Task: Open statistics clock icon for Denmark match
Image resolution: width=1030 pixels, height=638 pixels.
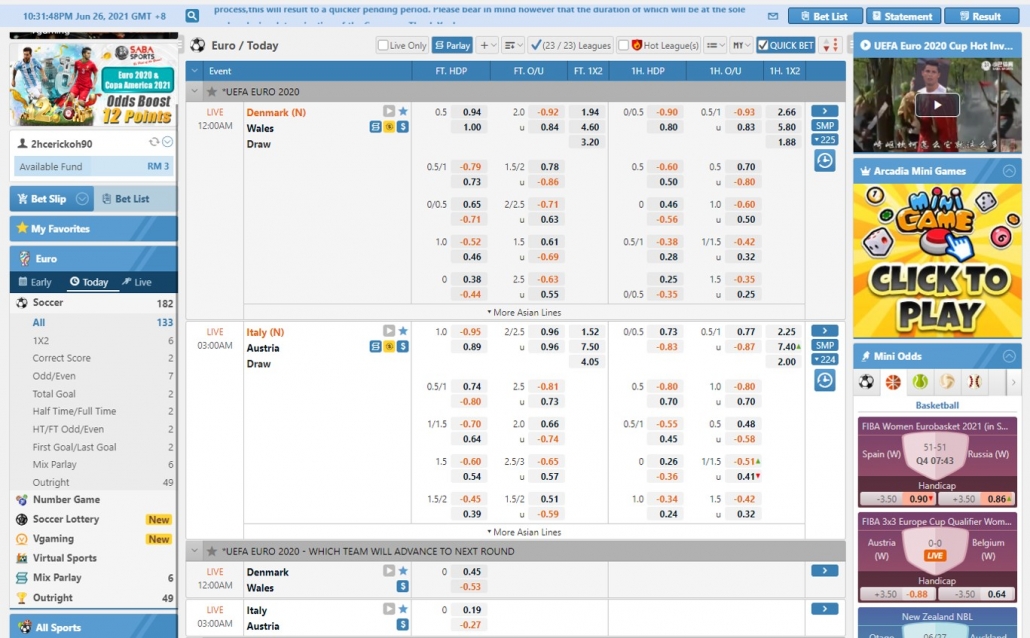Action: 824,160
